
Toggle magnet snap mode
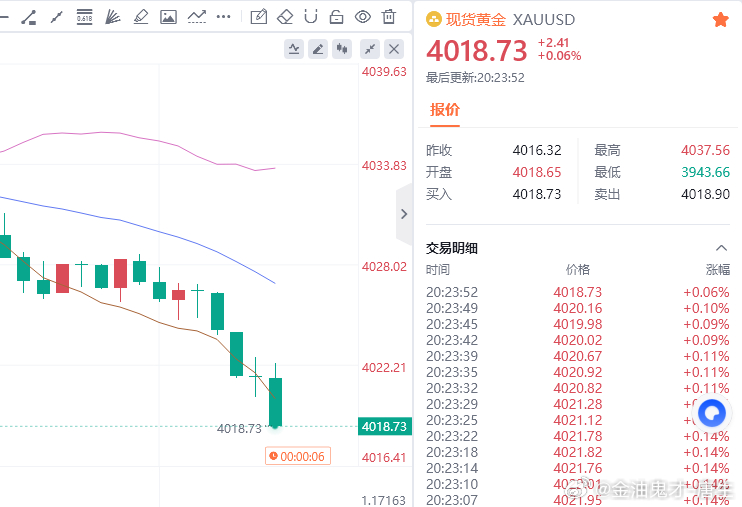pyautogui.click(x=311, y=17)
